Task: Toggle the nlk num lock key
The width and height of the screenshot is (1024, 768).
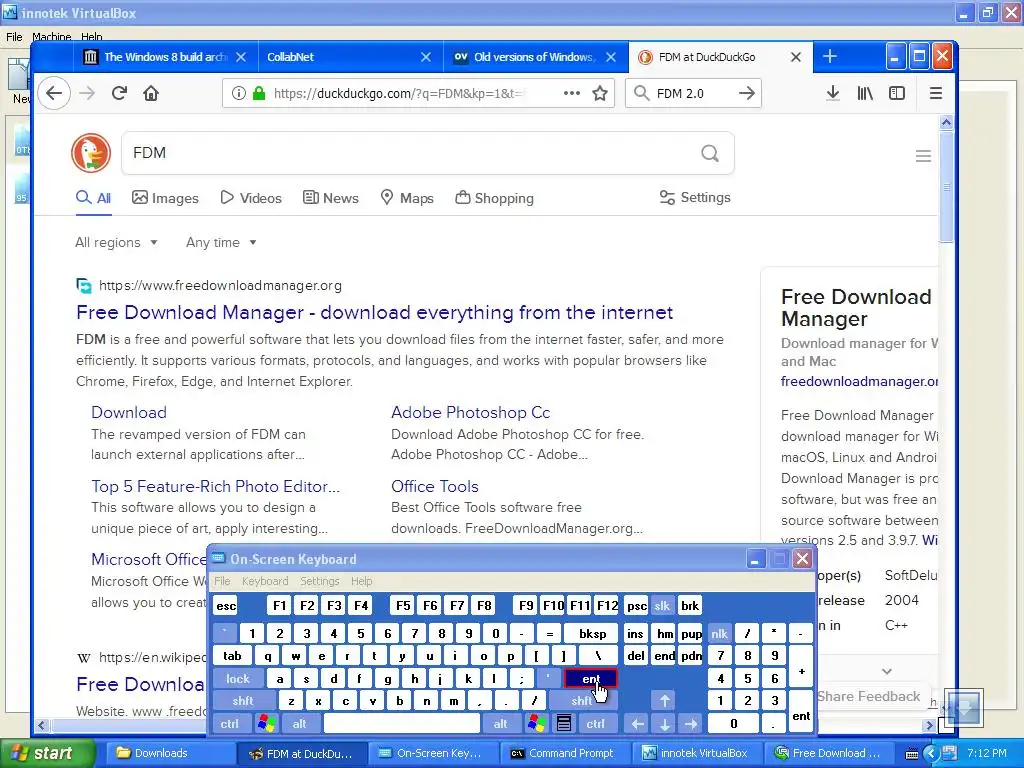Action: 719,633
